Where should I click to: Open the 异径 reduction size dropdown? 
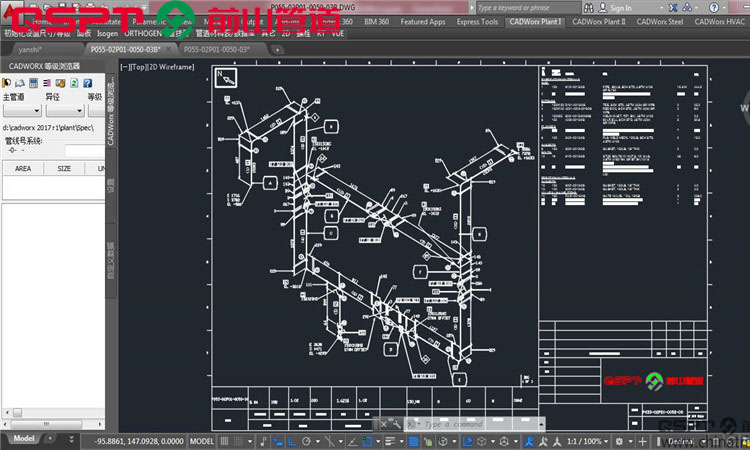point(65,110)
